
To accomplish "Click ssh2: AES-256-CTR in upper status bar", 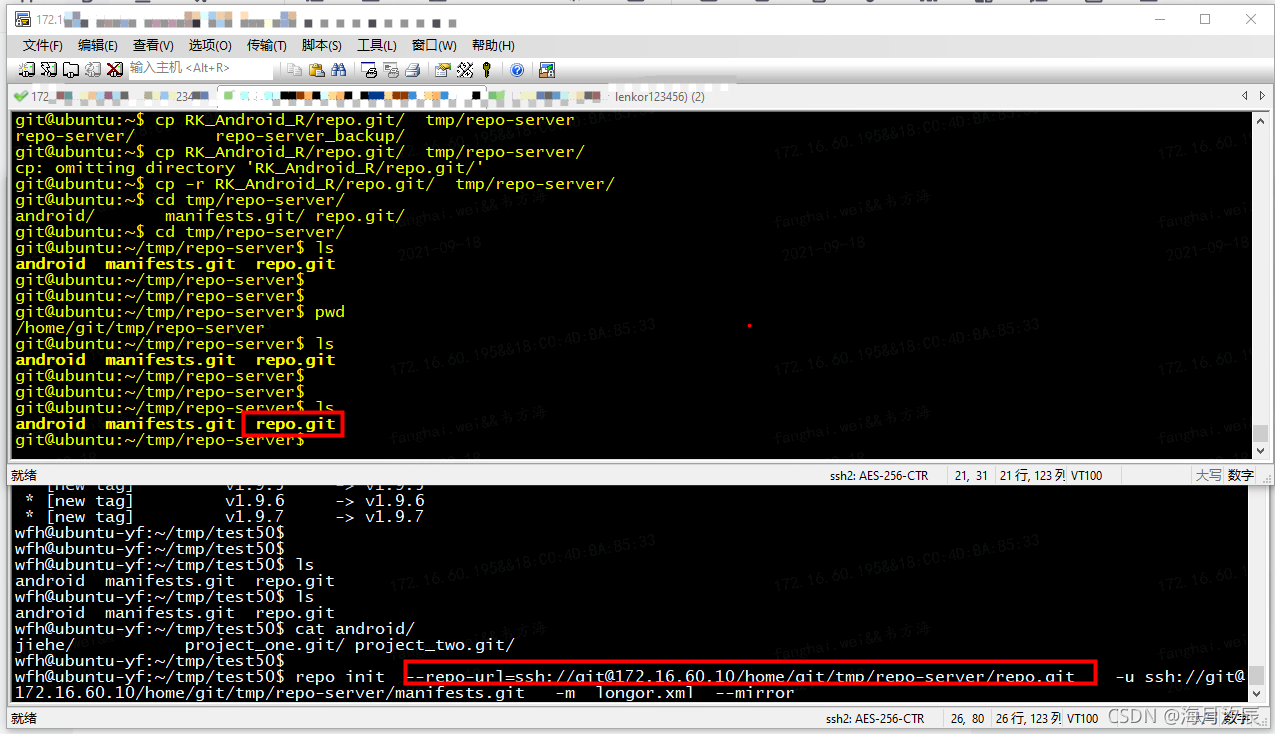I will (x=879, y=476).
